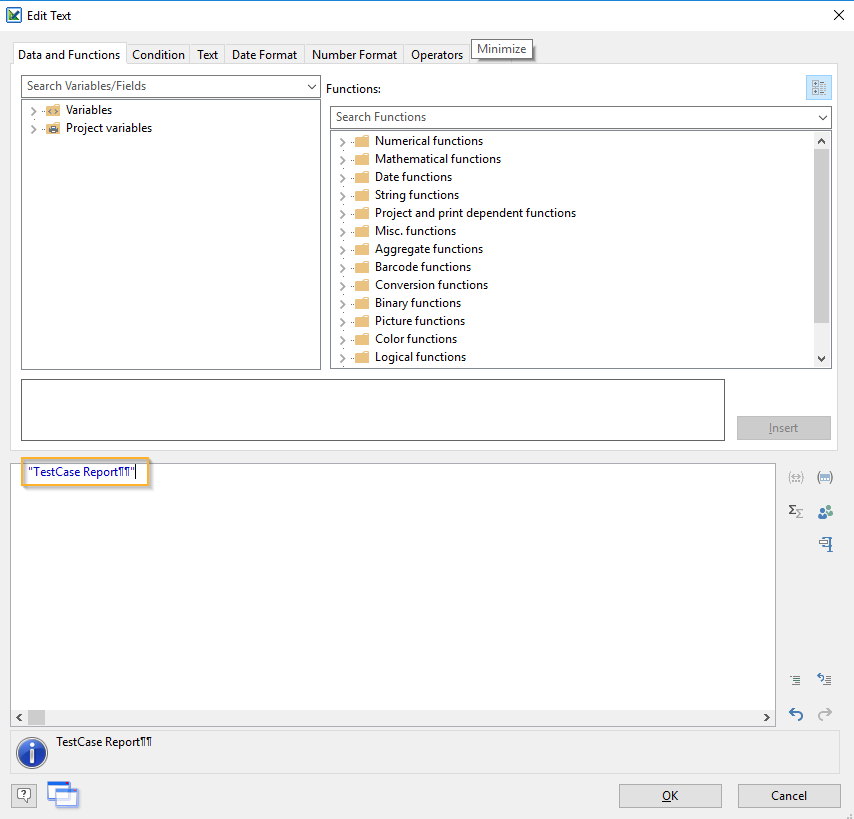Click the blue information icon

pos(32,753)
